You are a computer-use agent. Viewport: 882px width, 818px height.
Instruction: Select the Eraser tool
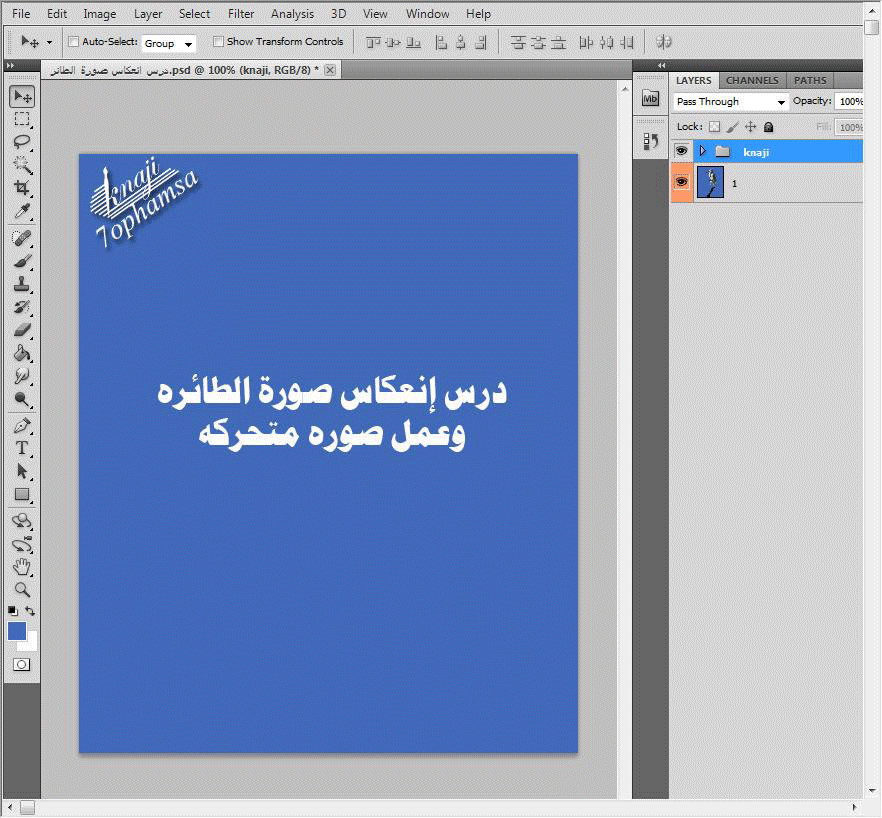pos(22,330)
